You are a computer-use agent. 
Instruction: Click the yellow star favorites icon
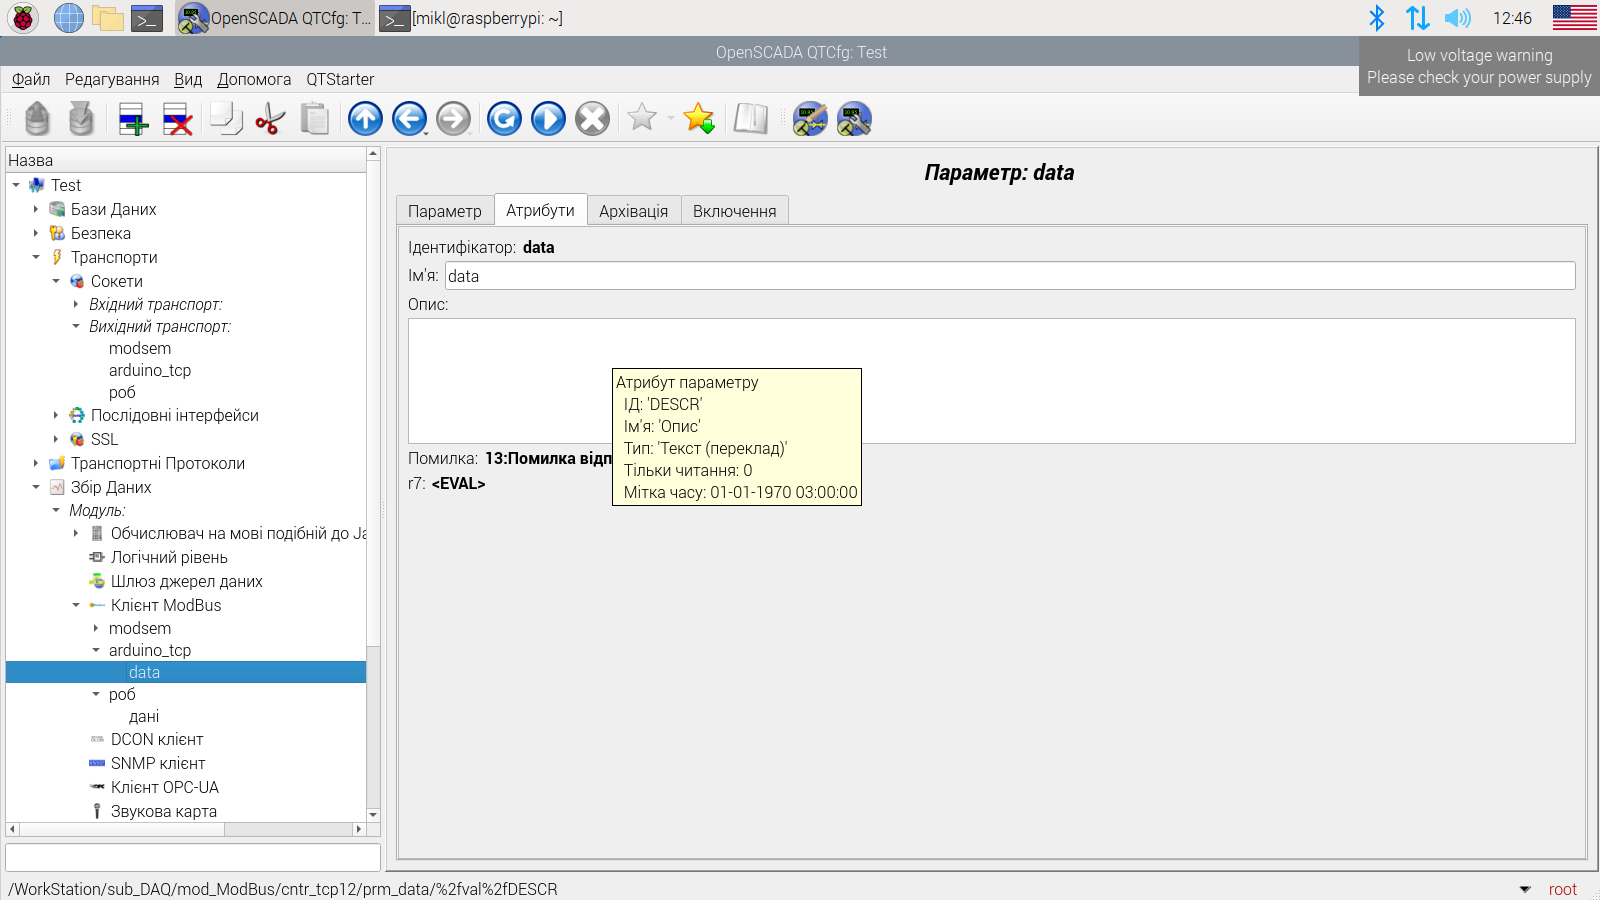[698, 119]
